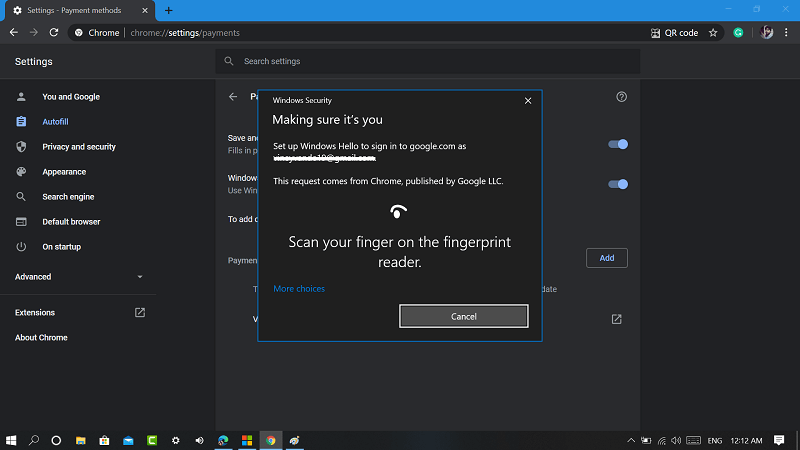Toggle the Save and fill payment methods switch
Viewport: 800px width, 450px height.
(618, 144)
